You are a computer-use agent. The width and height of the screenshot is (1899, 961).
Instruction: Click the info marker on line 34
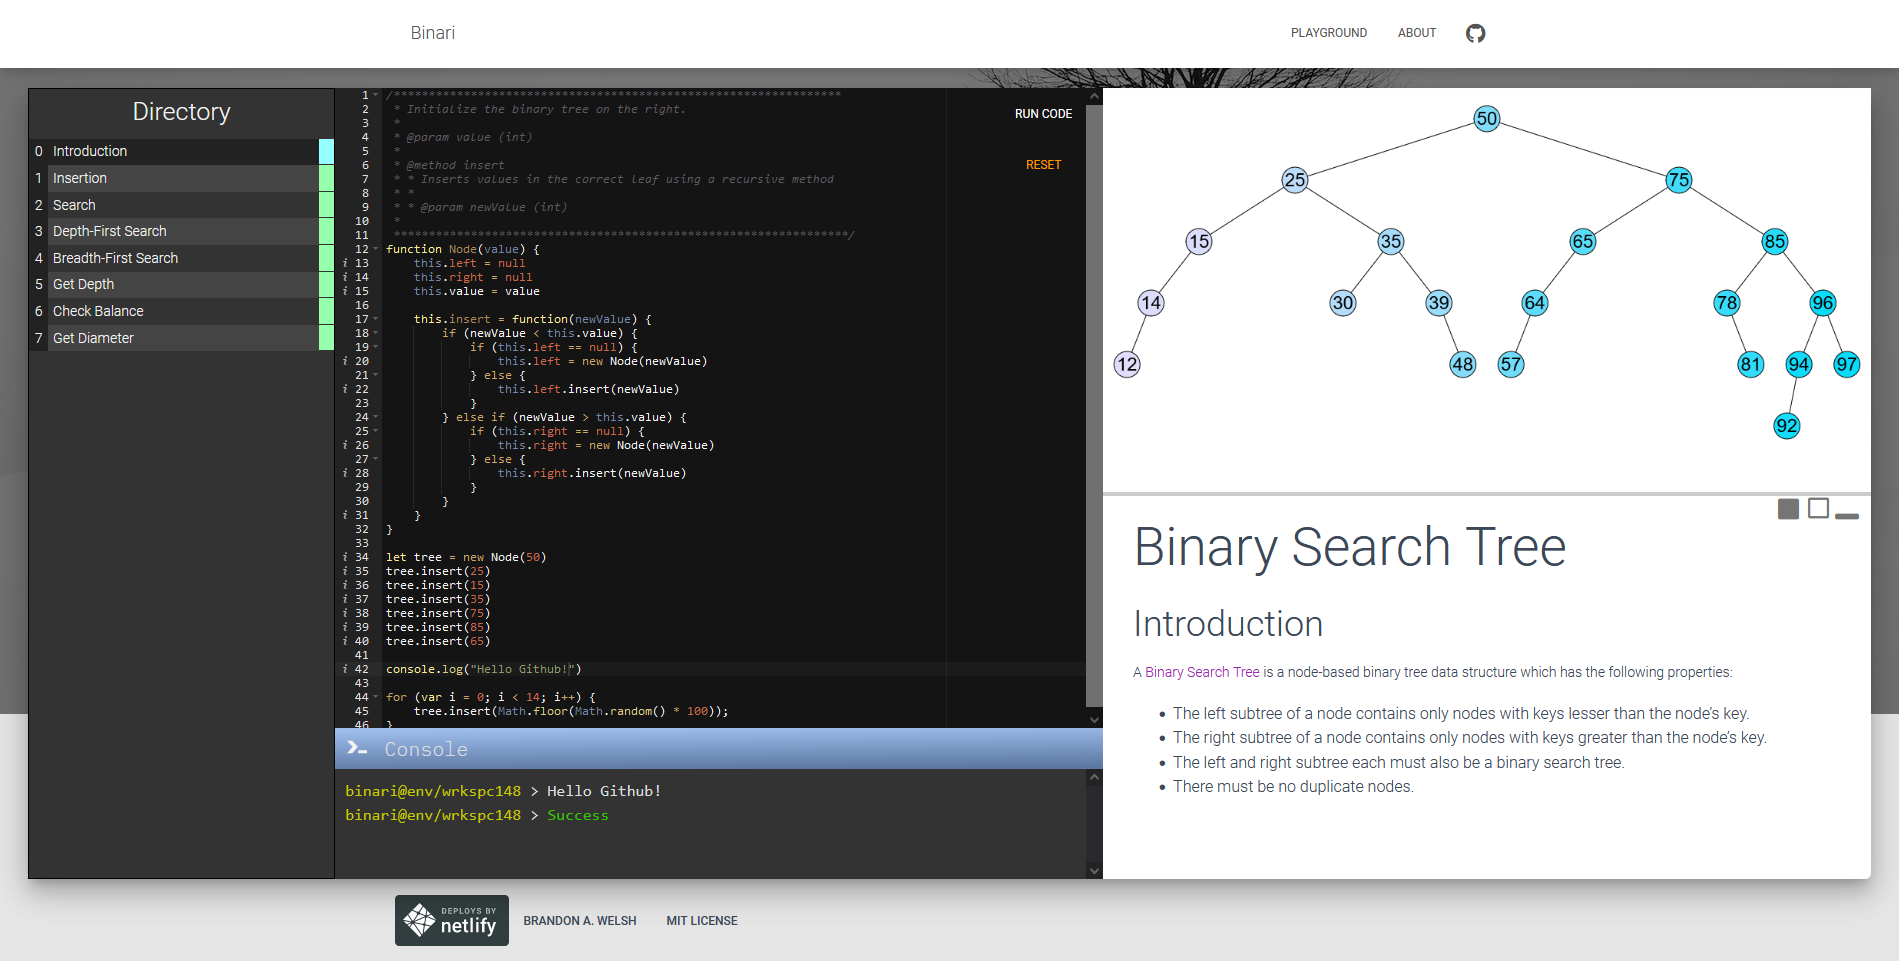pyautogui.click(x=345, y=557)
